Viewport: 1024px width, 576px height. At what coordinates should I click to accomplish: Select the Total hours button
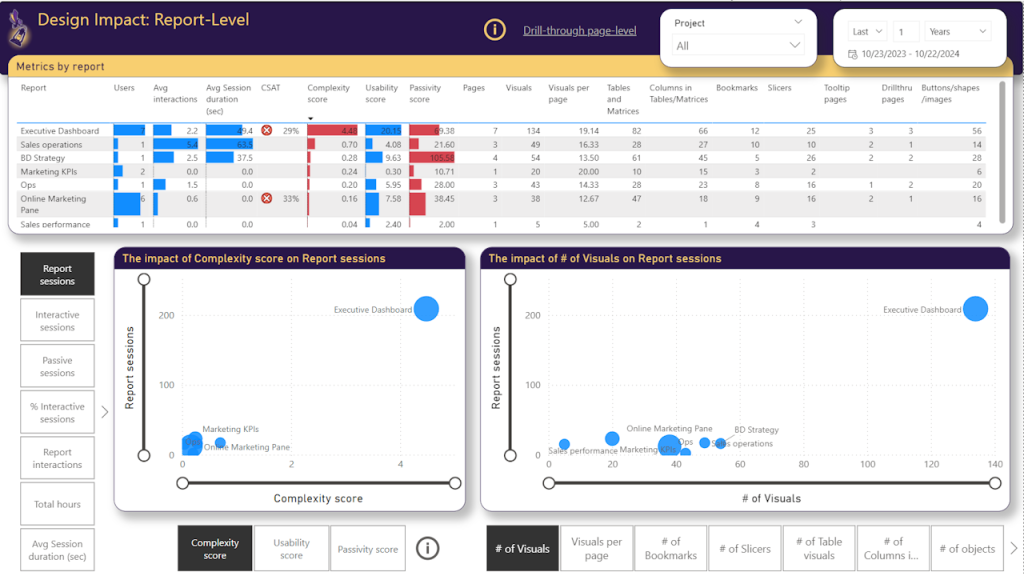(x=57, y=504)
